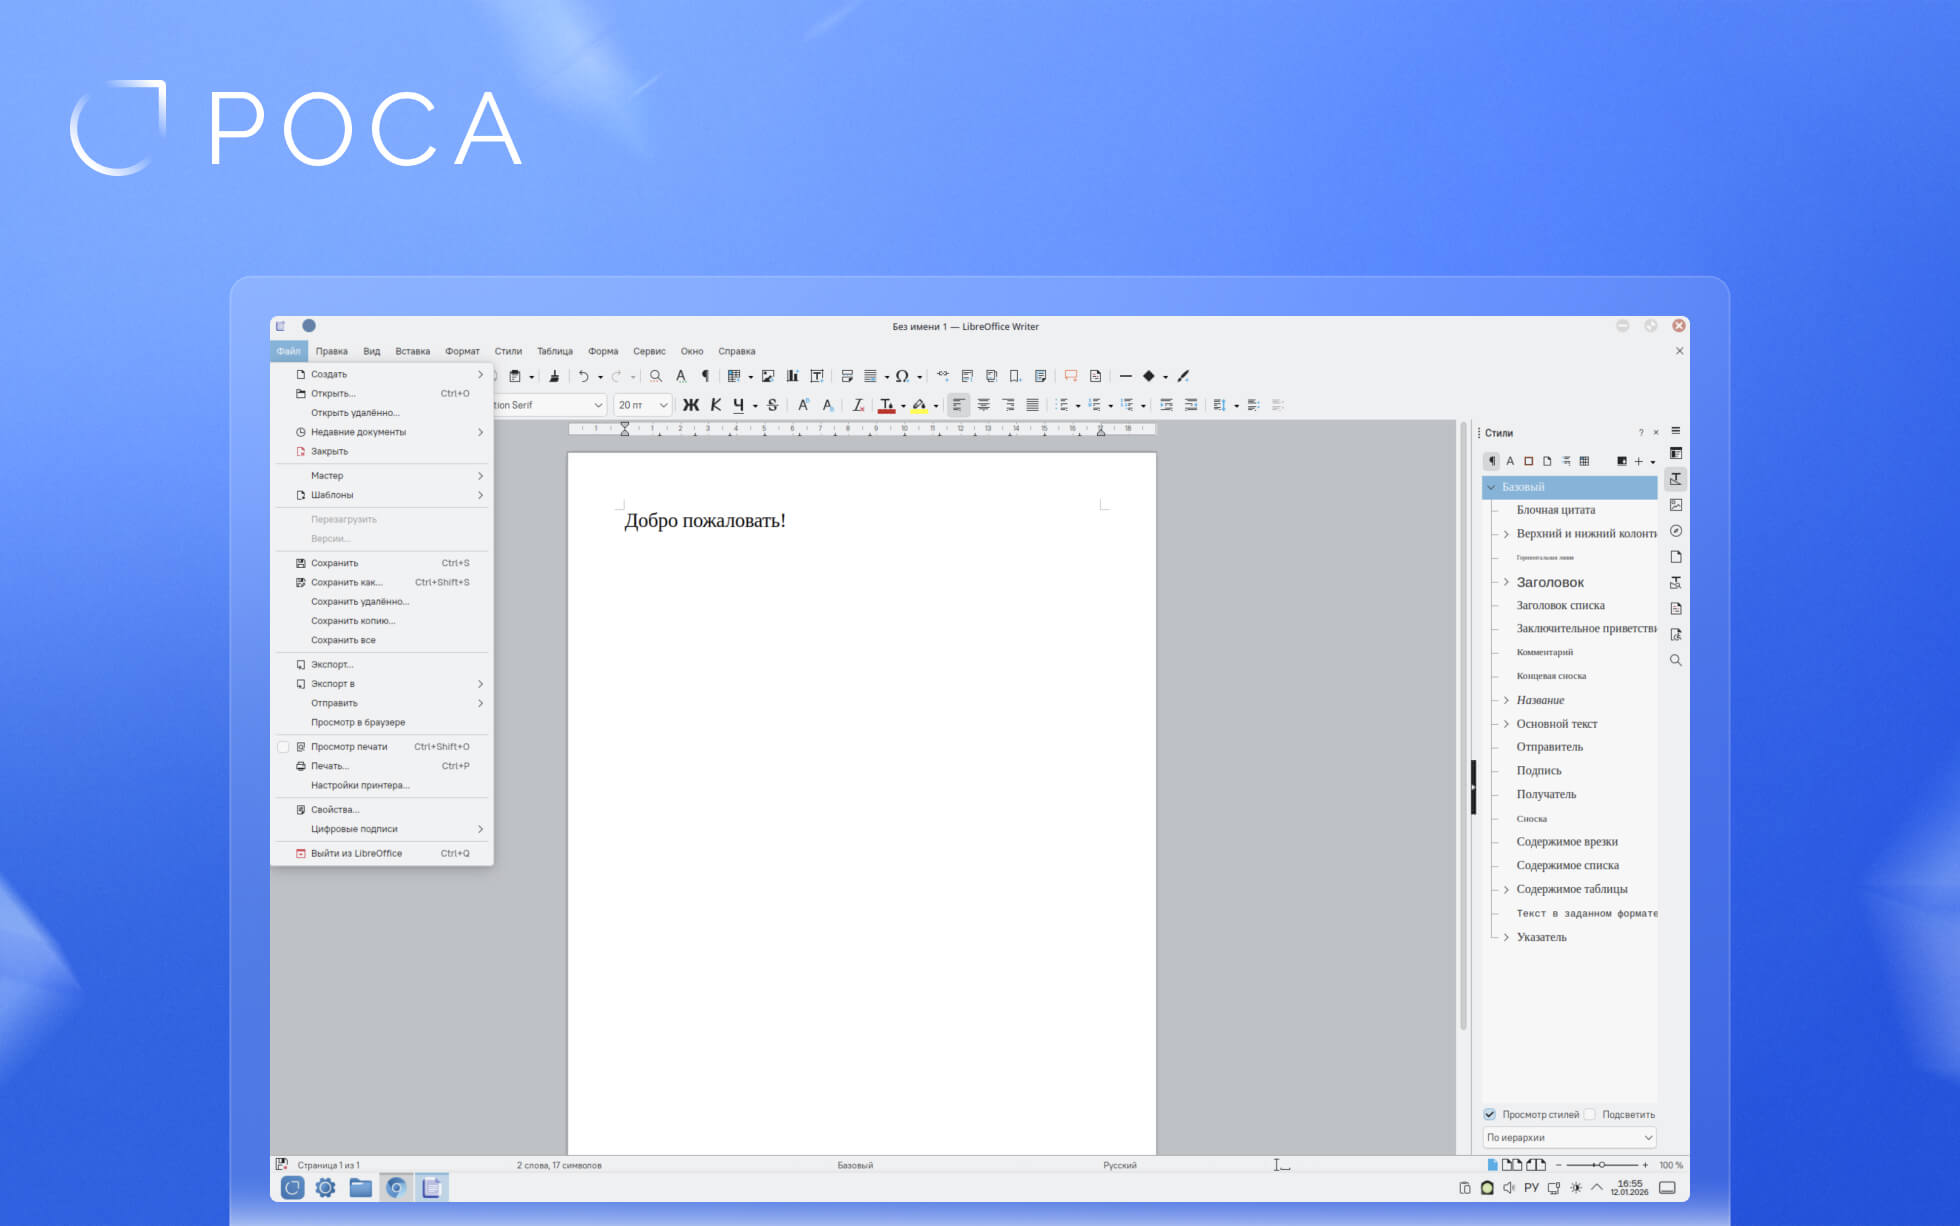Open the По иерархии filter dropdown
Viewport: 1960px width, 1226px height.
point(1569,1137)
